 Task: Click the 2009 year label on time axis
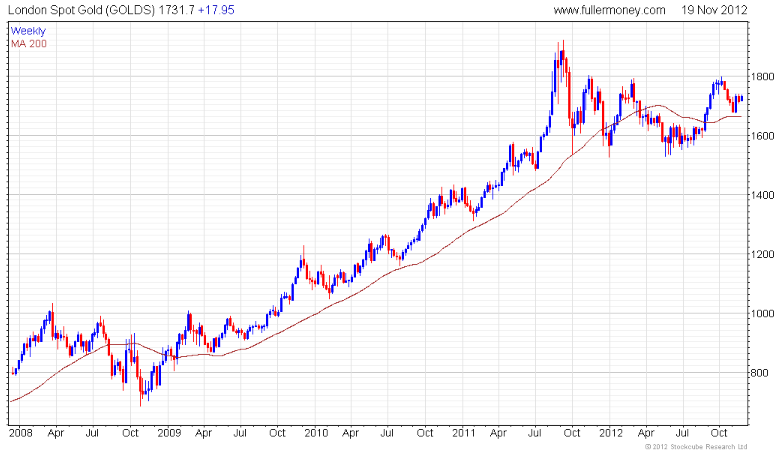169,433
